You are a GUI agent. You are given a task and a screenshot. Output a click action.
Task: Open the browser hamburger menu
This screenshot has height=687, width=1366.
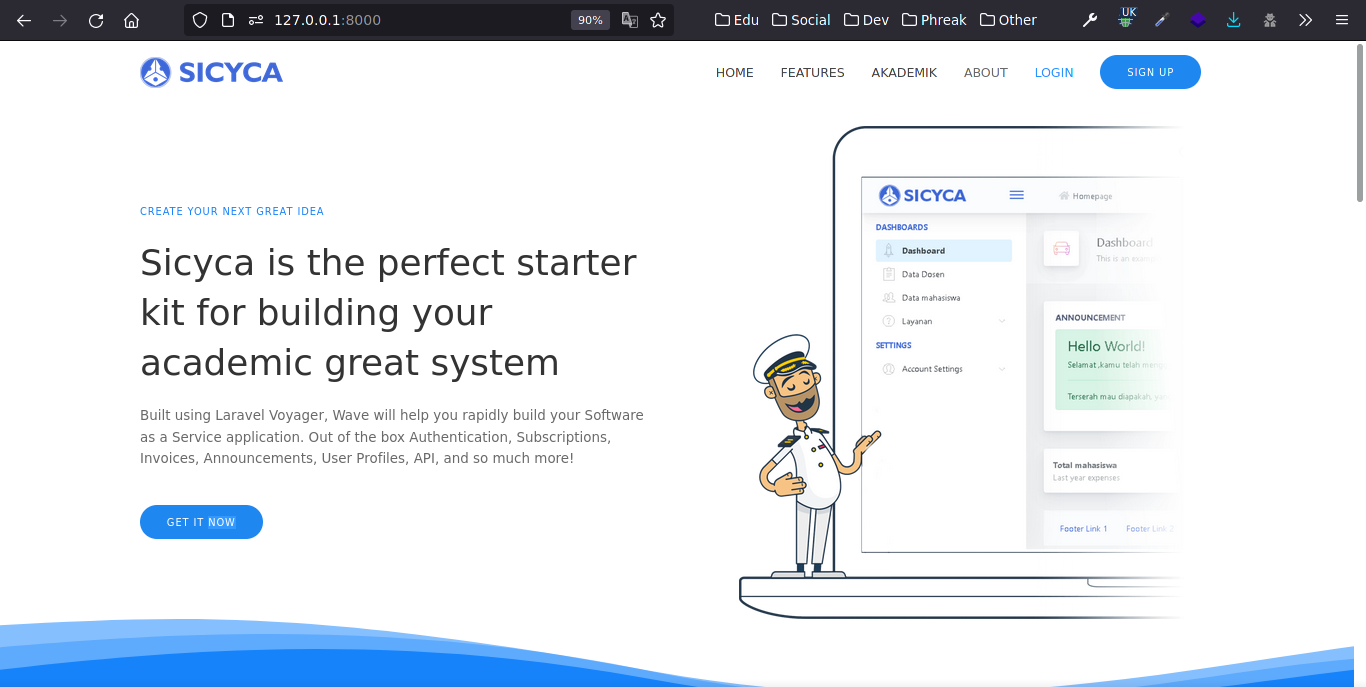1342,20
